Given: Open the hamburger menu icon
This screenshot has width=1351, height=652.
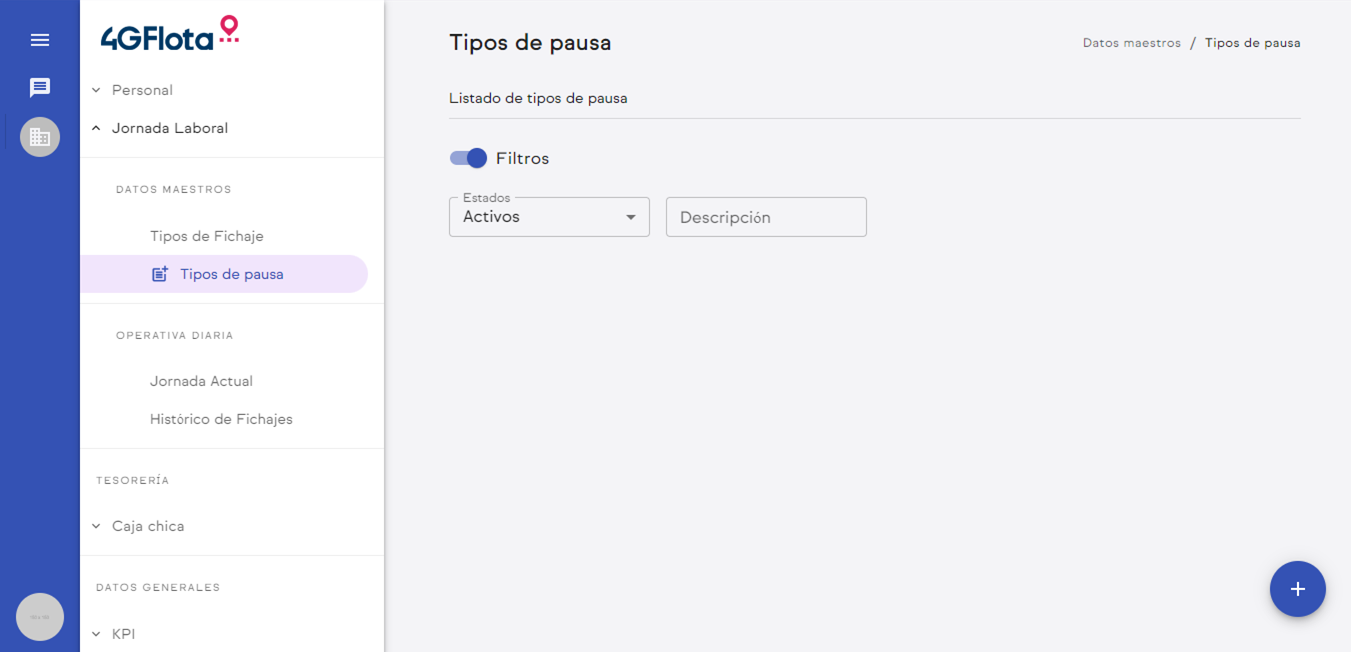Looking at the screenshot, I should coord(40,40).
